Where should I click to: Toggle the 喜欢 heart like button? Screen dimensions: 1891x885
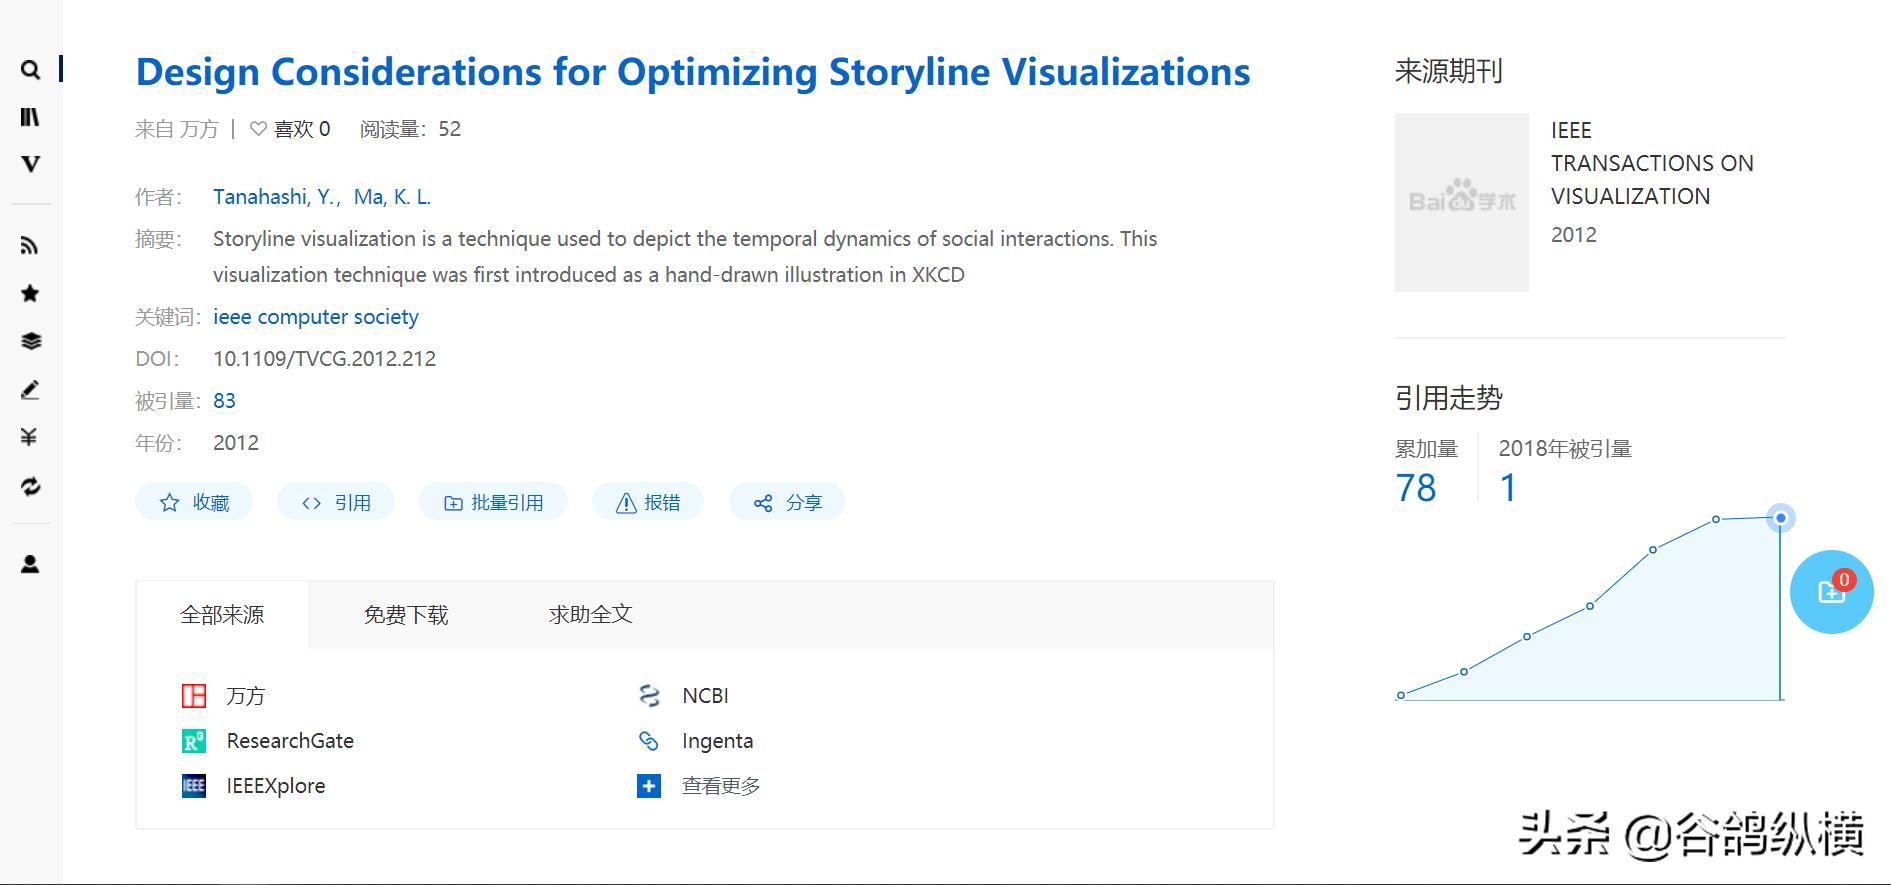pyautogui.click(x=259, y=129)
